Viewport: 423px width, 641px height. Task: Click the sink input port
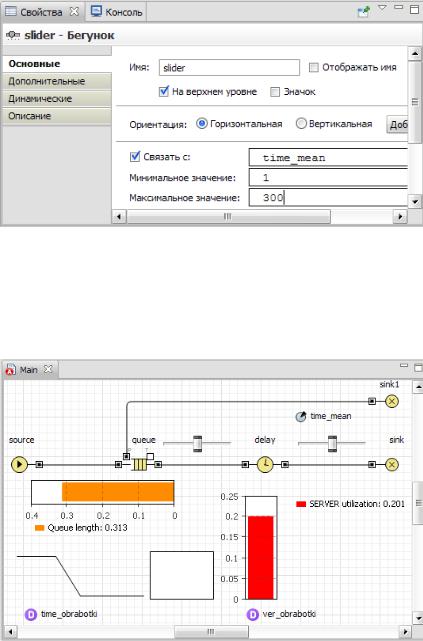pyautogui.click(x=372, y=464)
